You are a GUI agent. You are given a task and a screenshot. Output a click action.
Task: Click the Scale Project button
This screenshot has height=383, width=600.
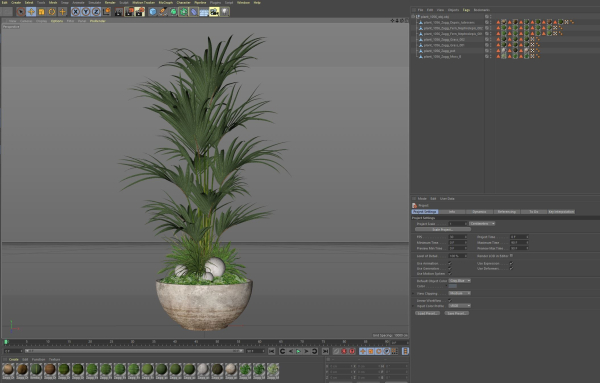tap(443, 230)
